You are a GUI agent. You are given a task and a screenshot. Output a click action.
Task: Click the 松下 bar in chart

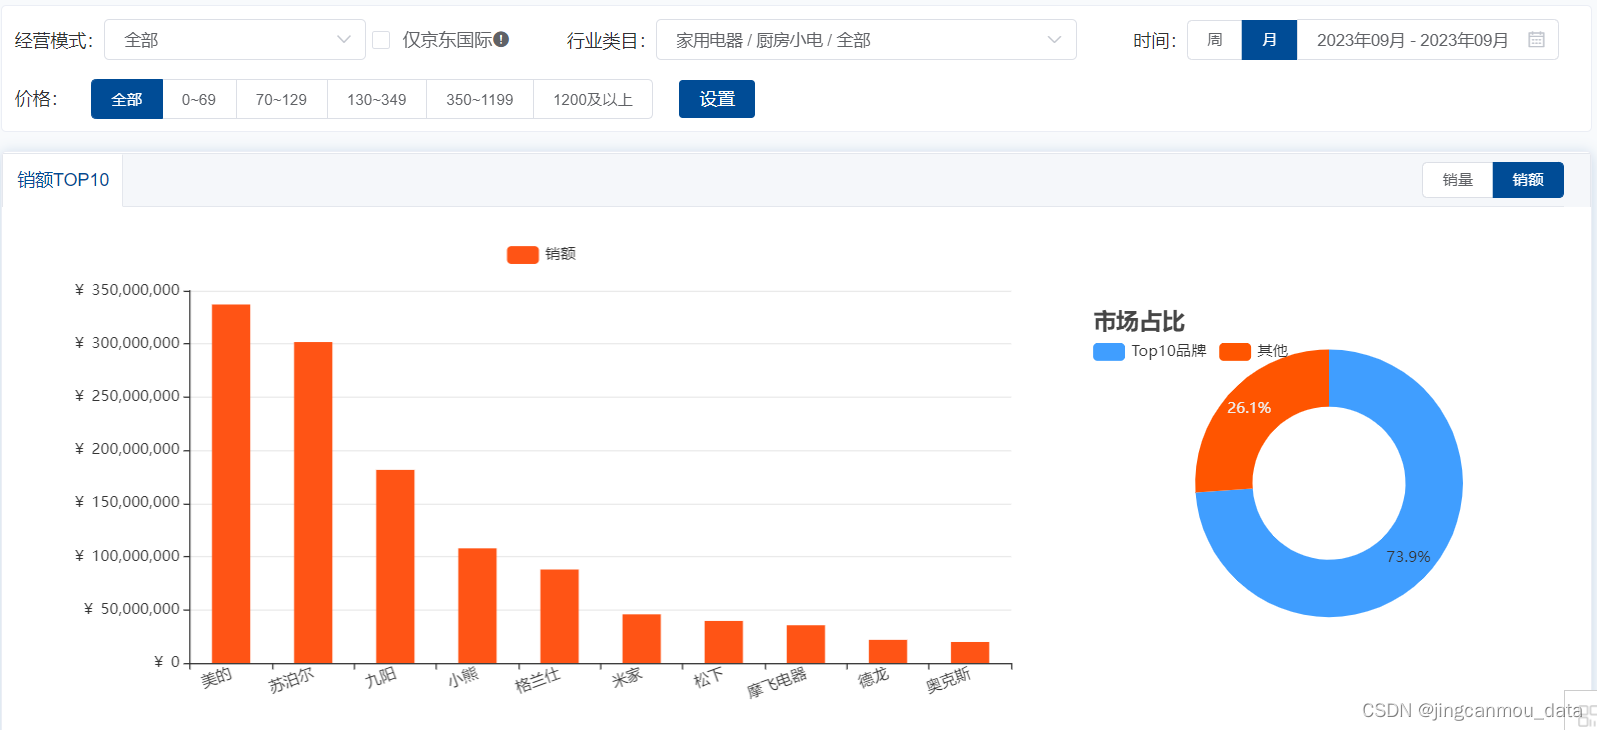pyautogui.click(x=723, y=642)
